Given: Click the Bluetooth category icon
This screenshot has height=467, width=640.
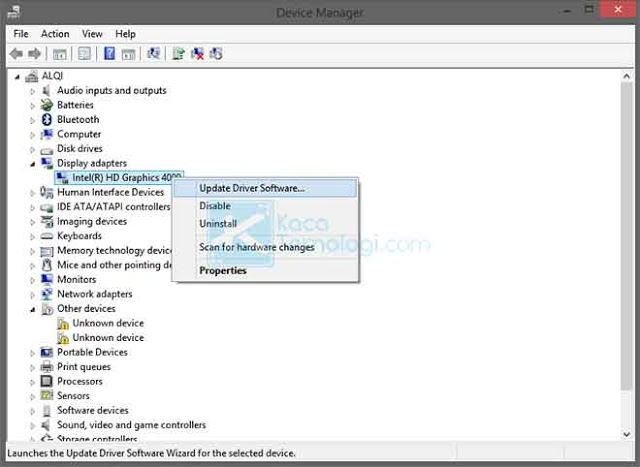Looking at the screenshot, I should coord(47,120).
